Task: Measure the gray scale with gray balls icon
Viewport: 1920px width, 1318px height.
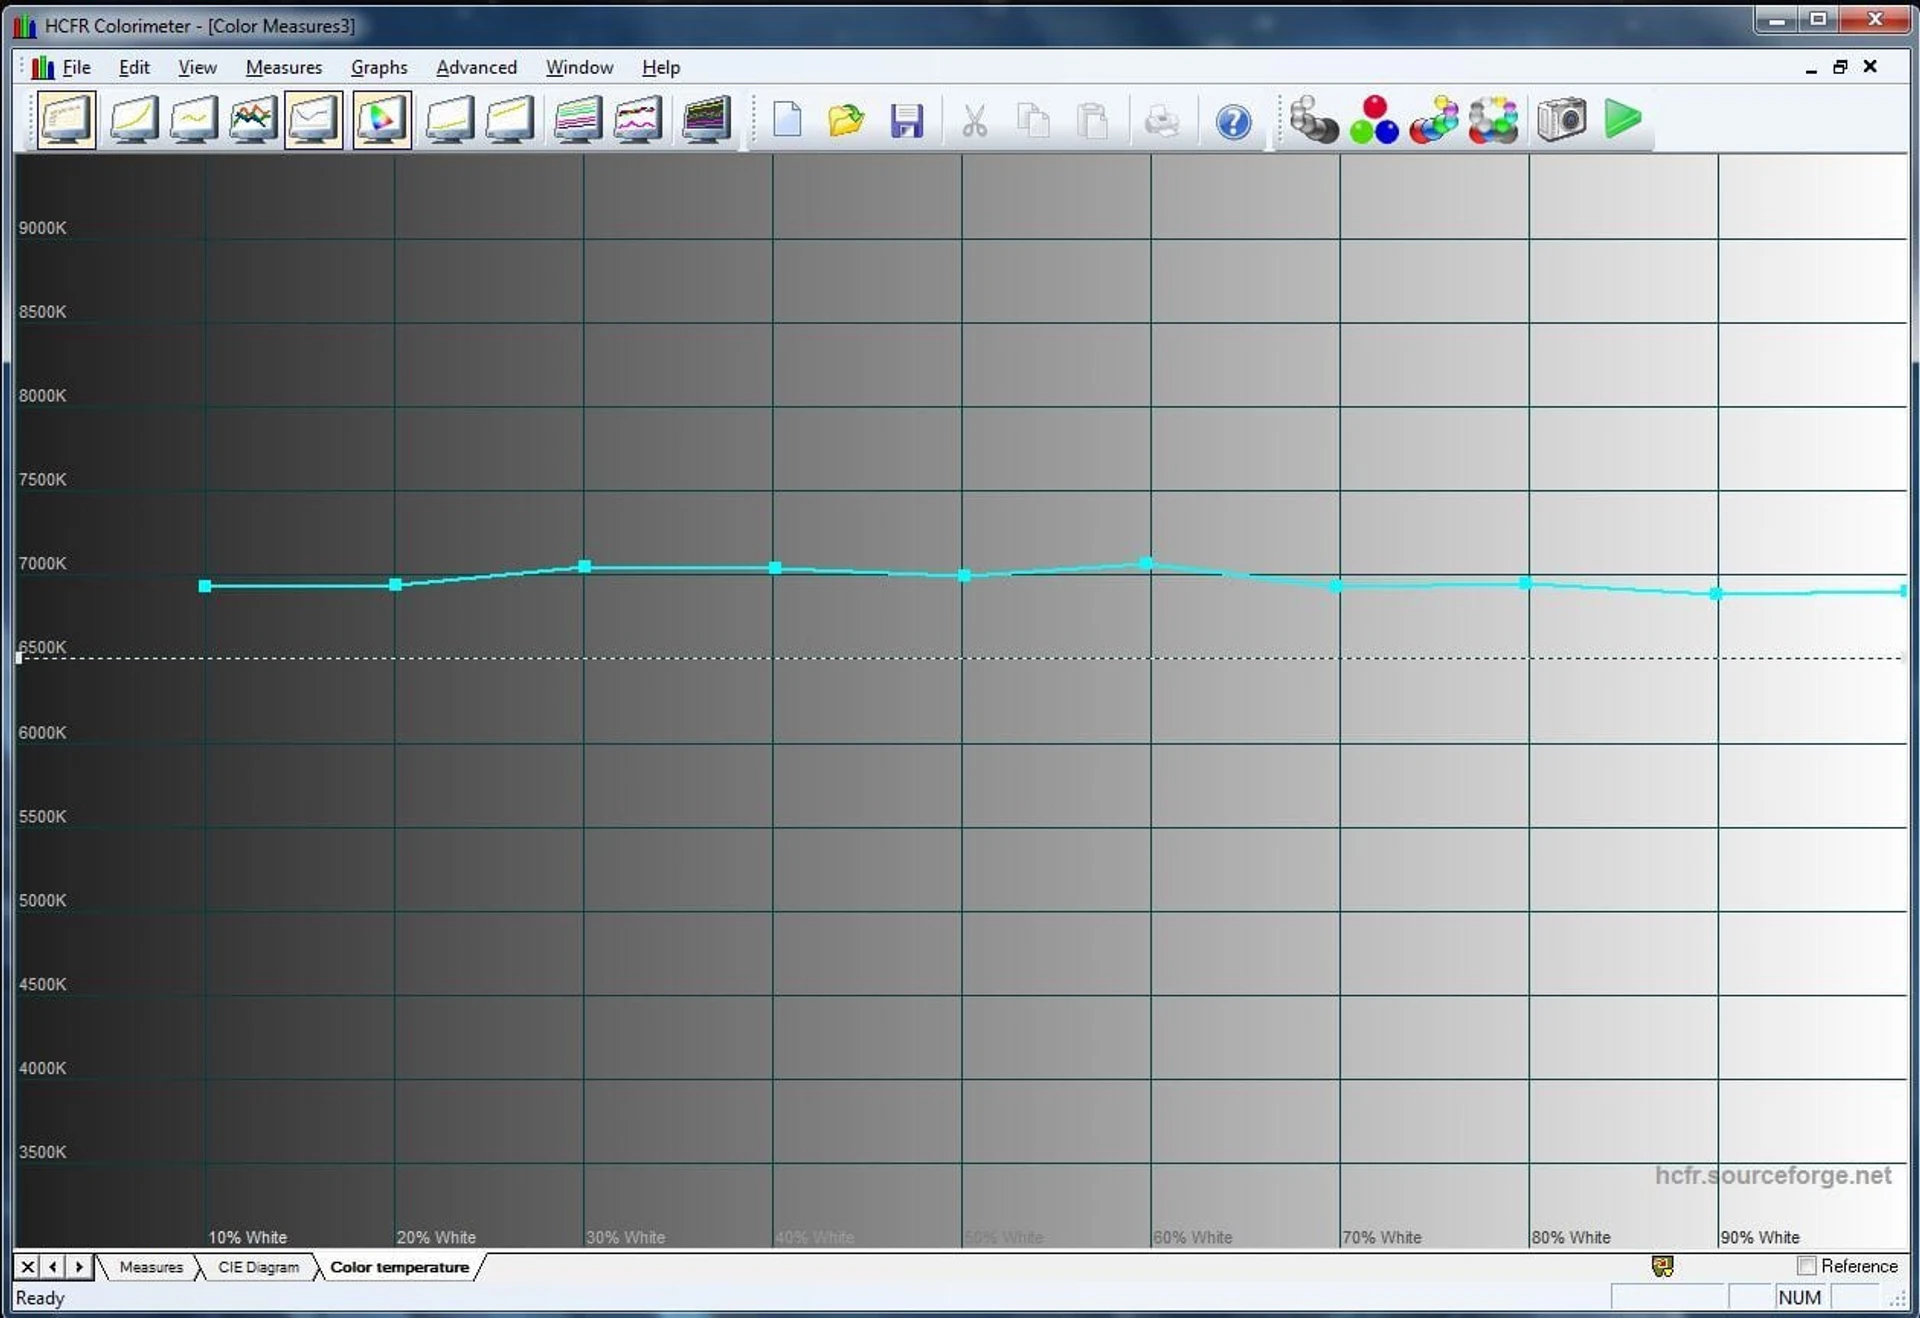Action: click(x=1313, y=120)
